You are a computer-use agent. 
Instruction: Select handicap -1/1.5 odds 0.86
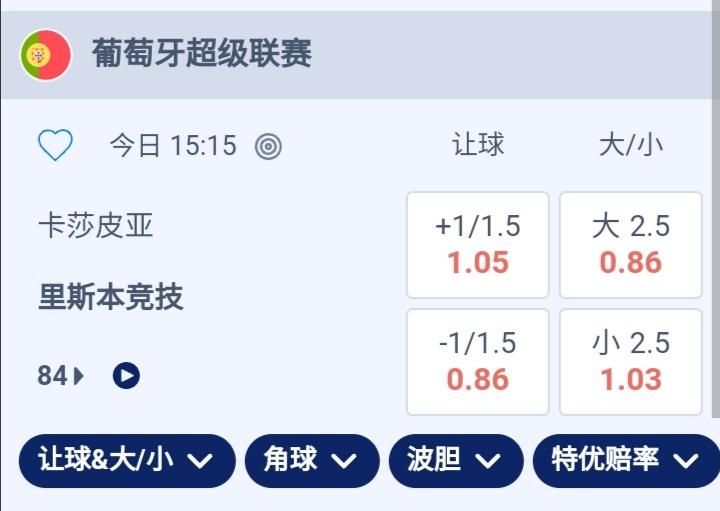[x=477, y=362]
